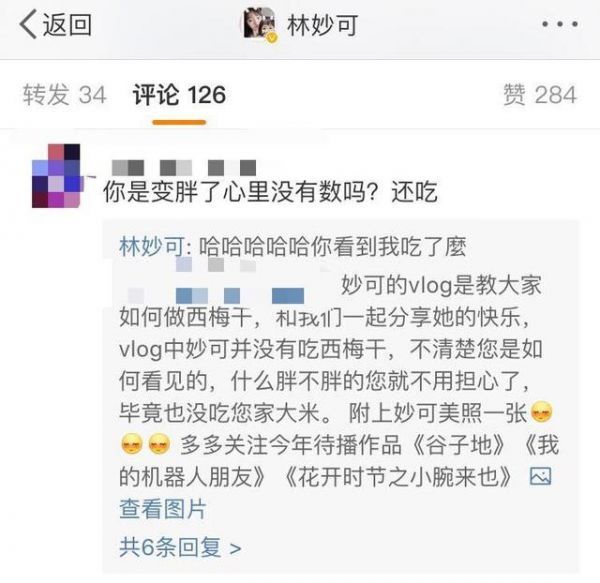
Task: Tap 林妙可 profile avatar in header
Action: [x=260, y=24]
